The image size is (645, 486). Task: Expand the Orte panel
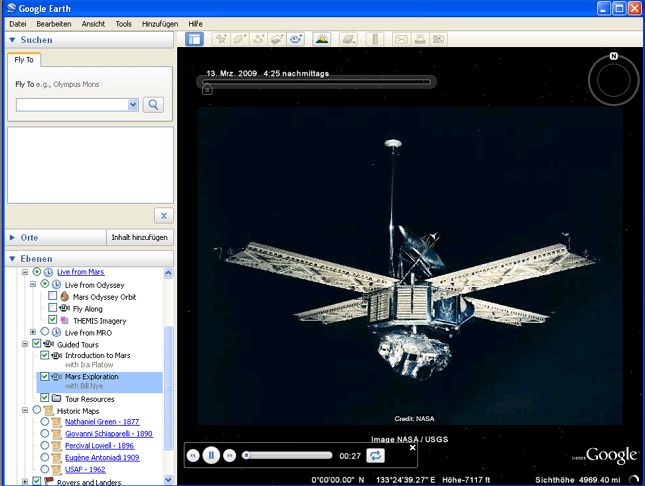[12, 237]
